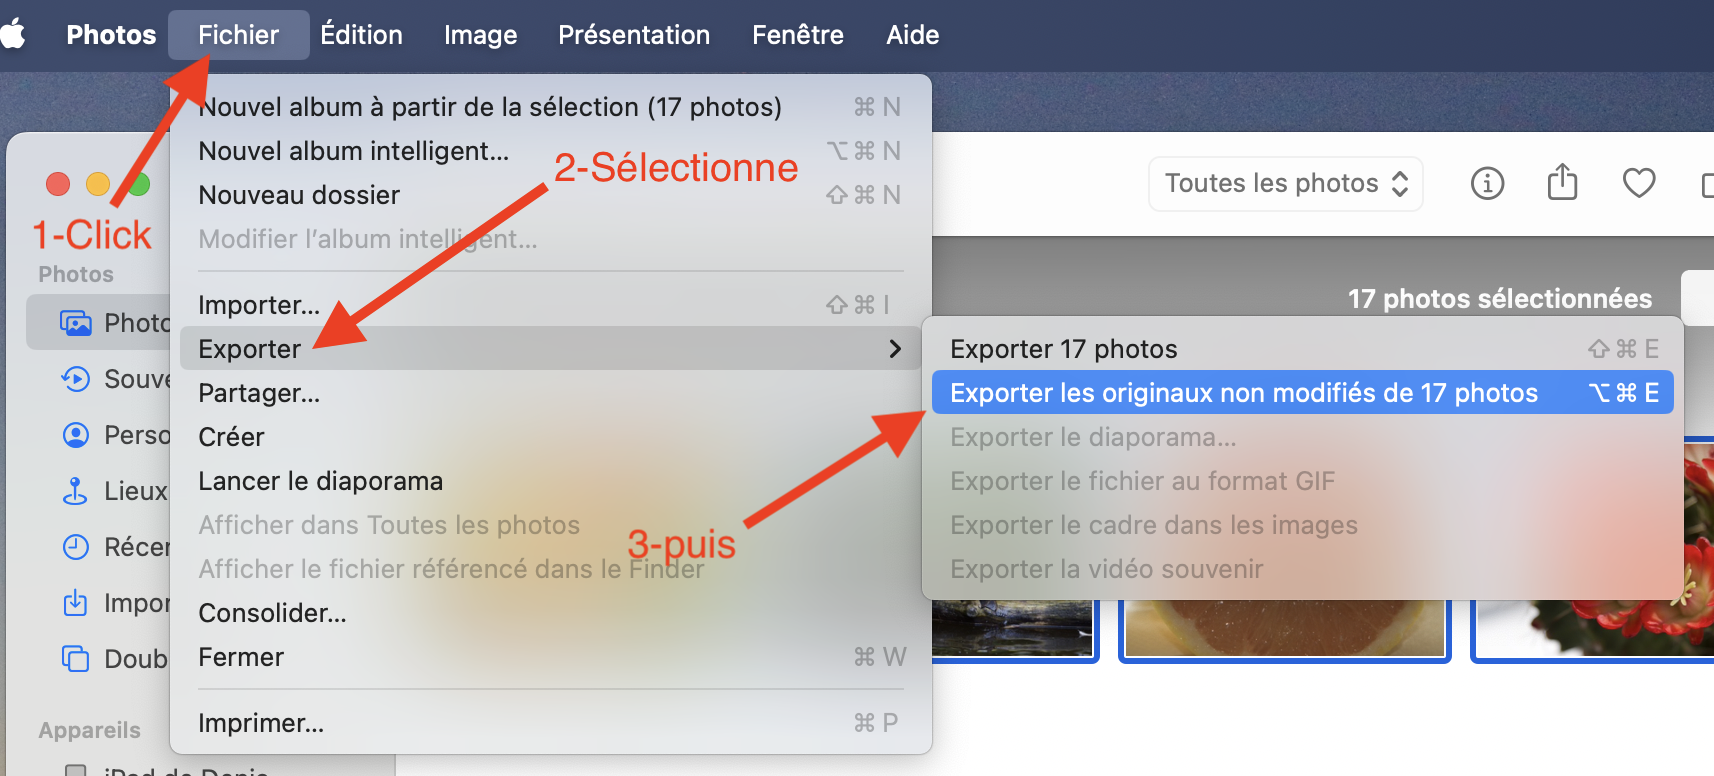Open the Lieux sidebar icon
Screen dimensions: 1714x776
point(76,491)
